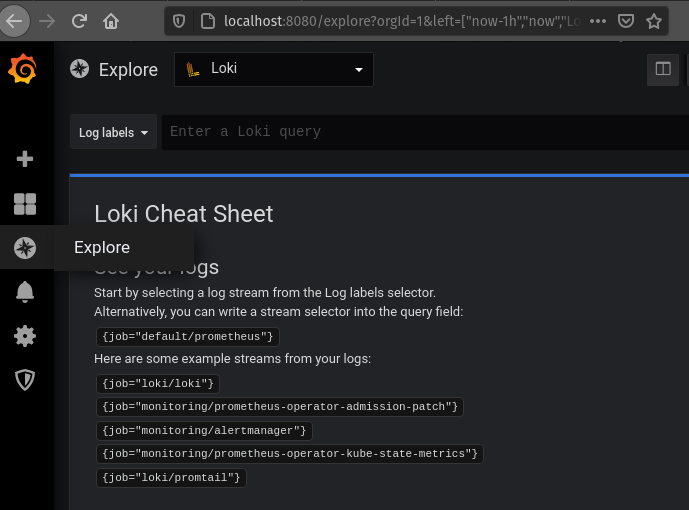Click the Grafana logo in the sidebar
This screenshot has width=689, height=510.
(22, 69)
